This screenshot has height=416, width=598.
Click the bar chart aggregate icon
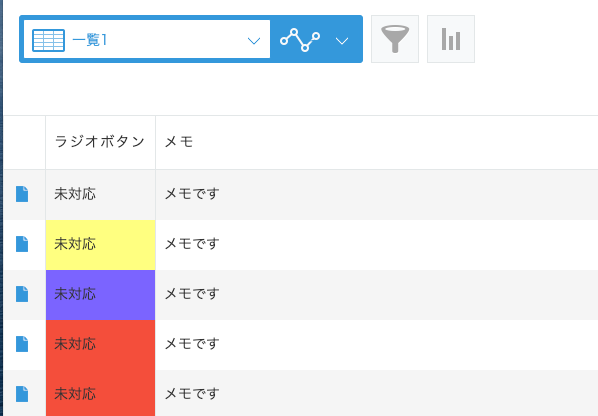coord(451,39)
